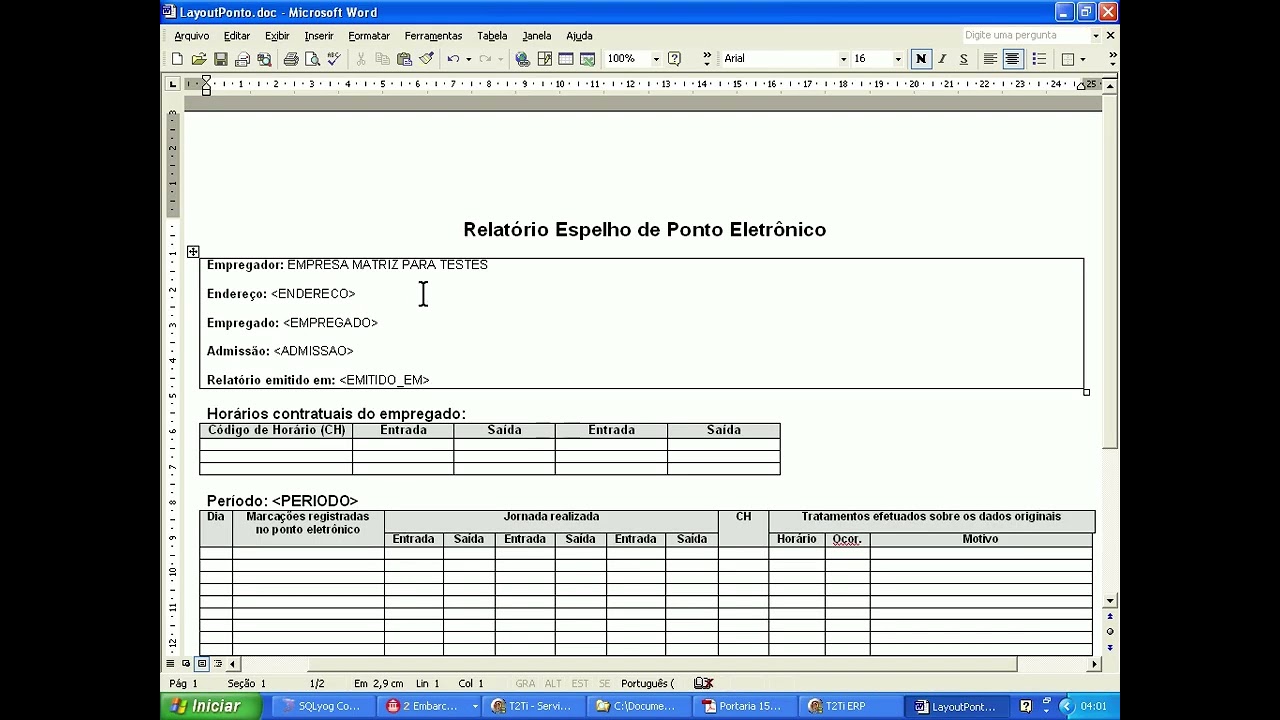Open the zoom percentage dropdown
This screenshot has width=1280, height=720.
coord(656,59)
